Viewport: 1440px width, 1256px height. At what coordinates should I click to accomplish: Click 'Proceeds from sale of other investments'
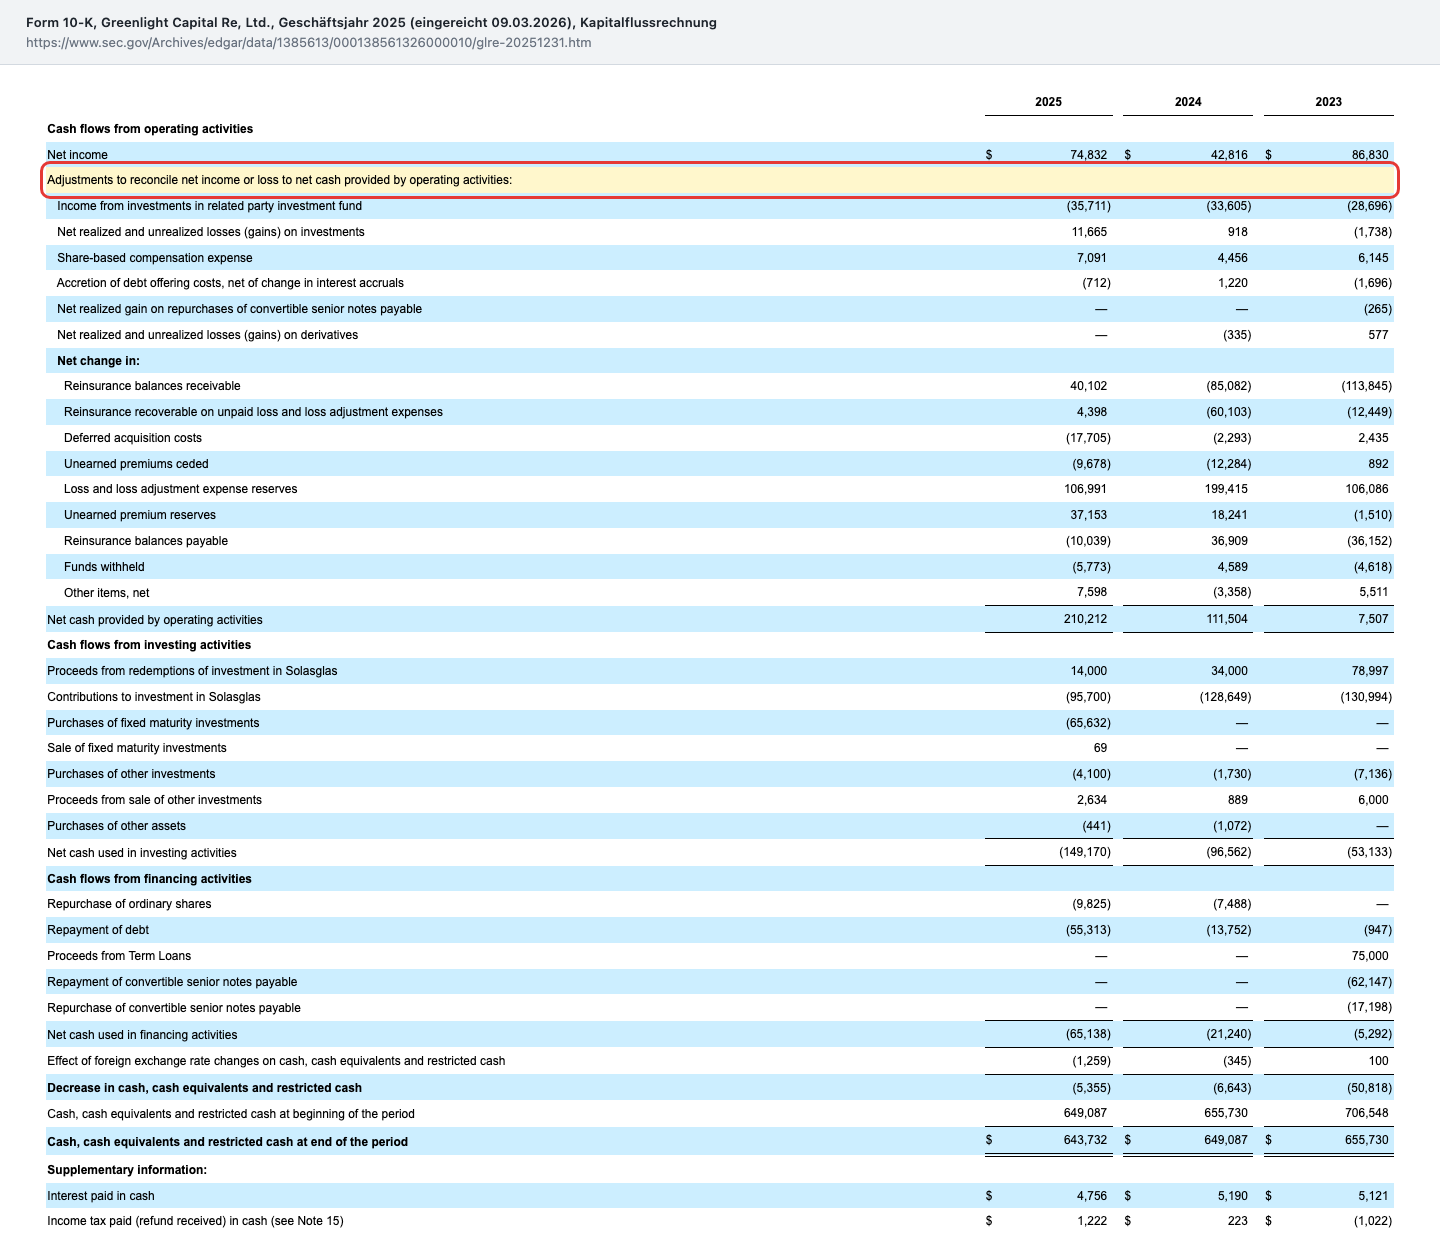[x=154, y=800]
